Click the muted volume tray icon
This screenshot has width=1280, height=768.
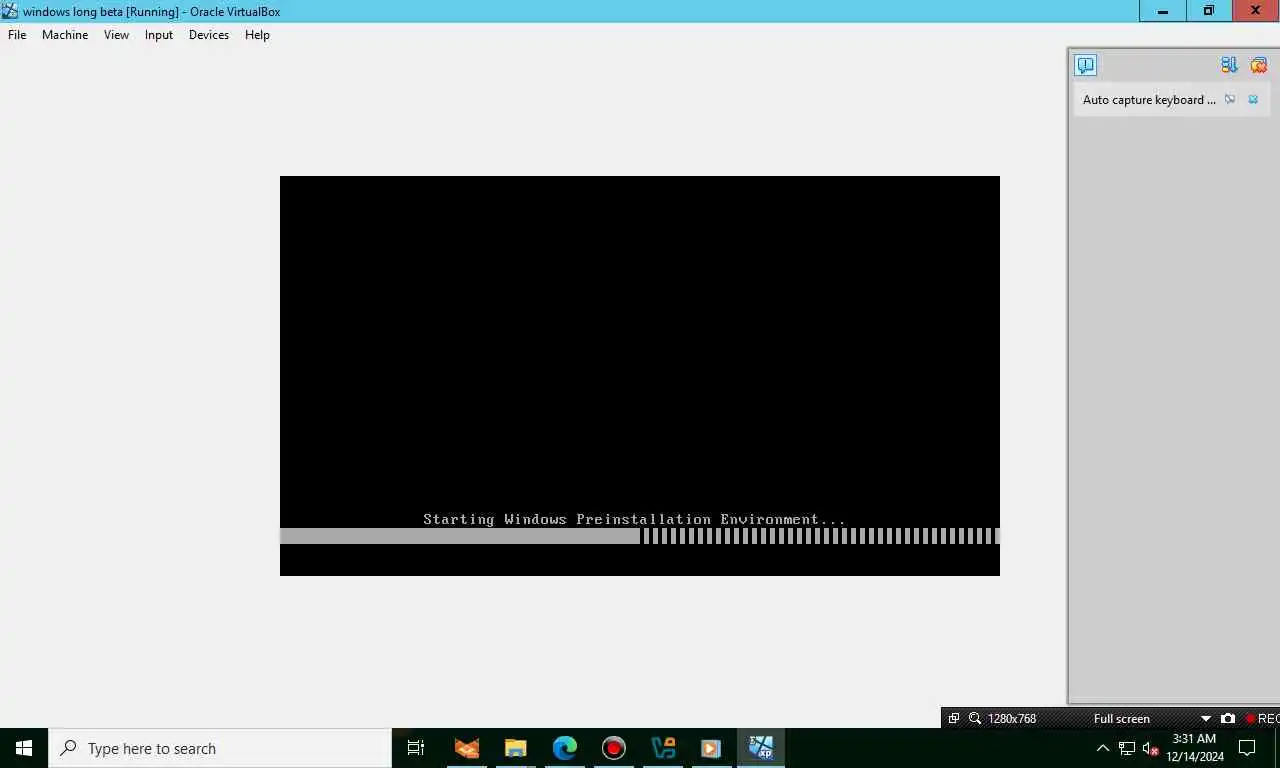(x=1150, y=748)
